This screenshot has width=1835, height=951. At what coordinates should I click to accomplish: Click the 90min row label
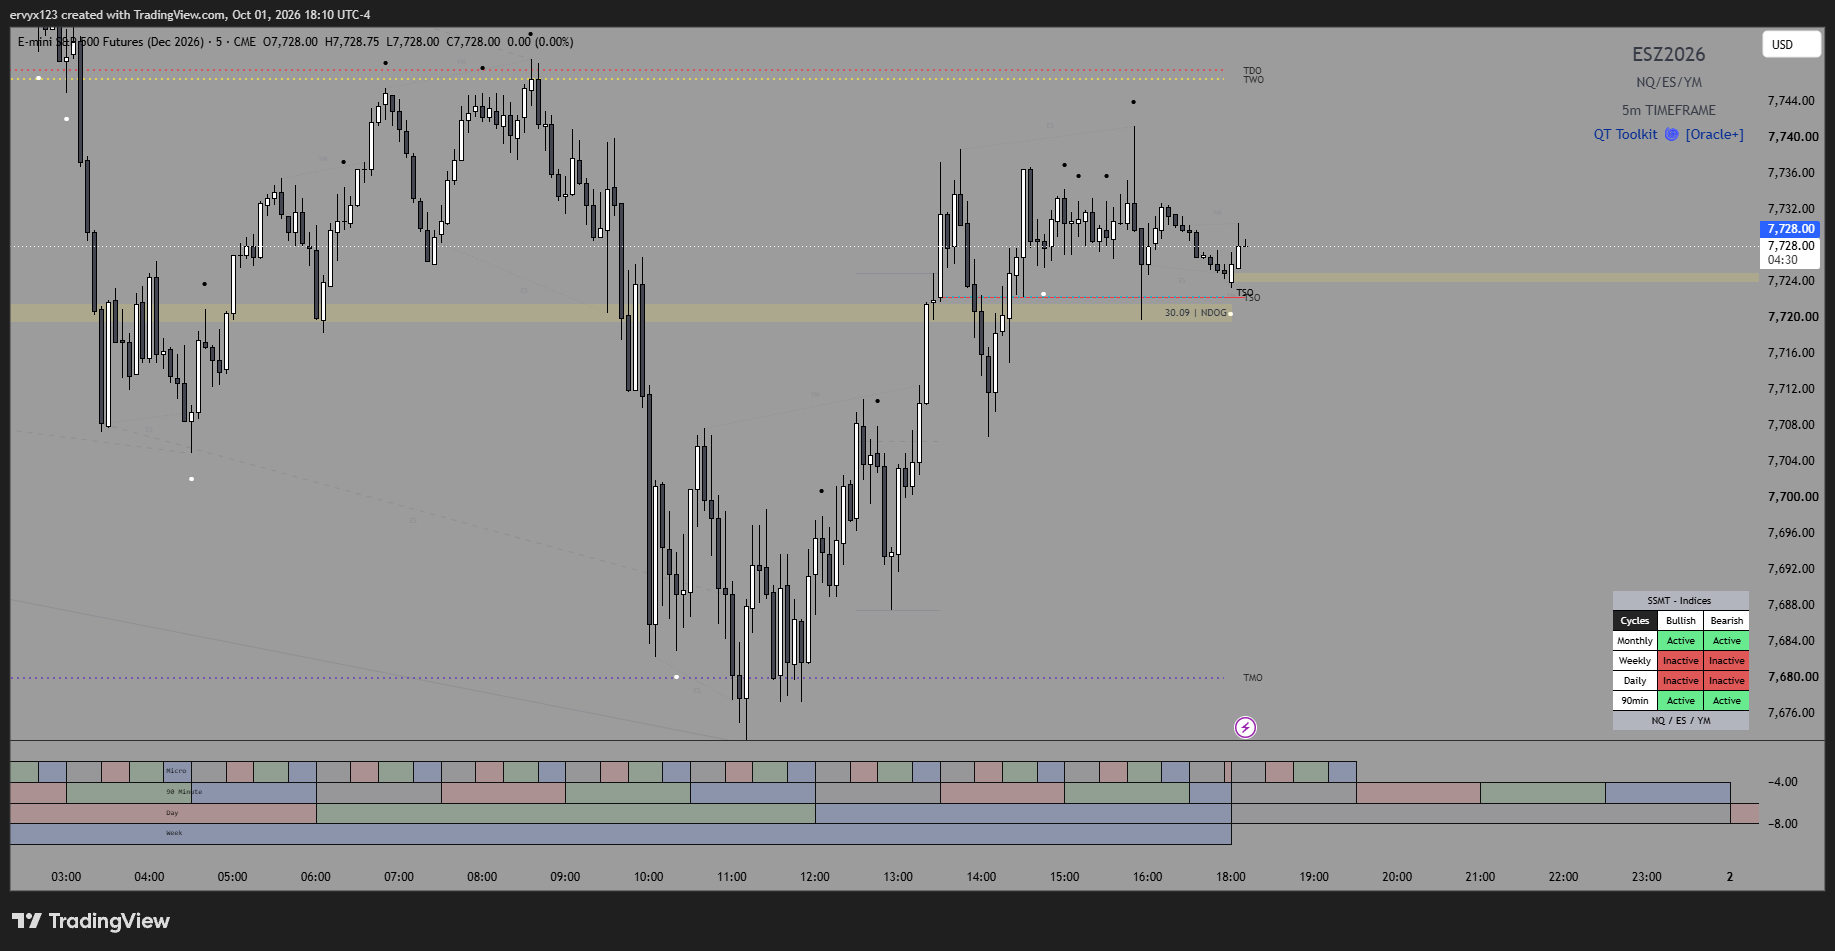1635,701
